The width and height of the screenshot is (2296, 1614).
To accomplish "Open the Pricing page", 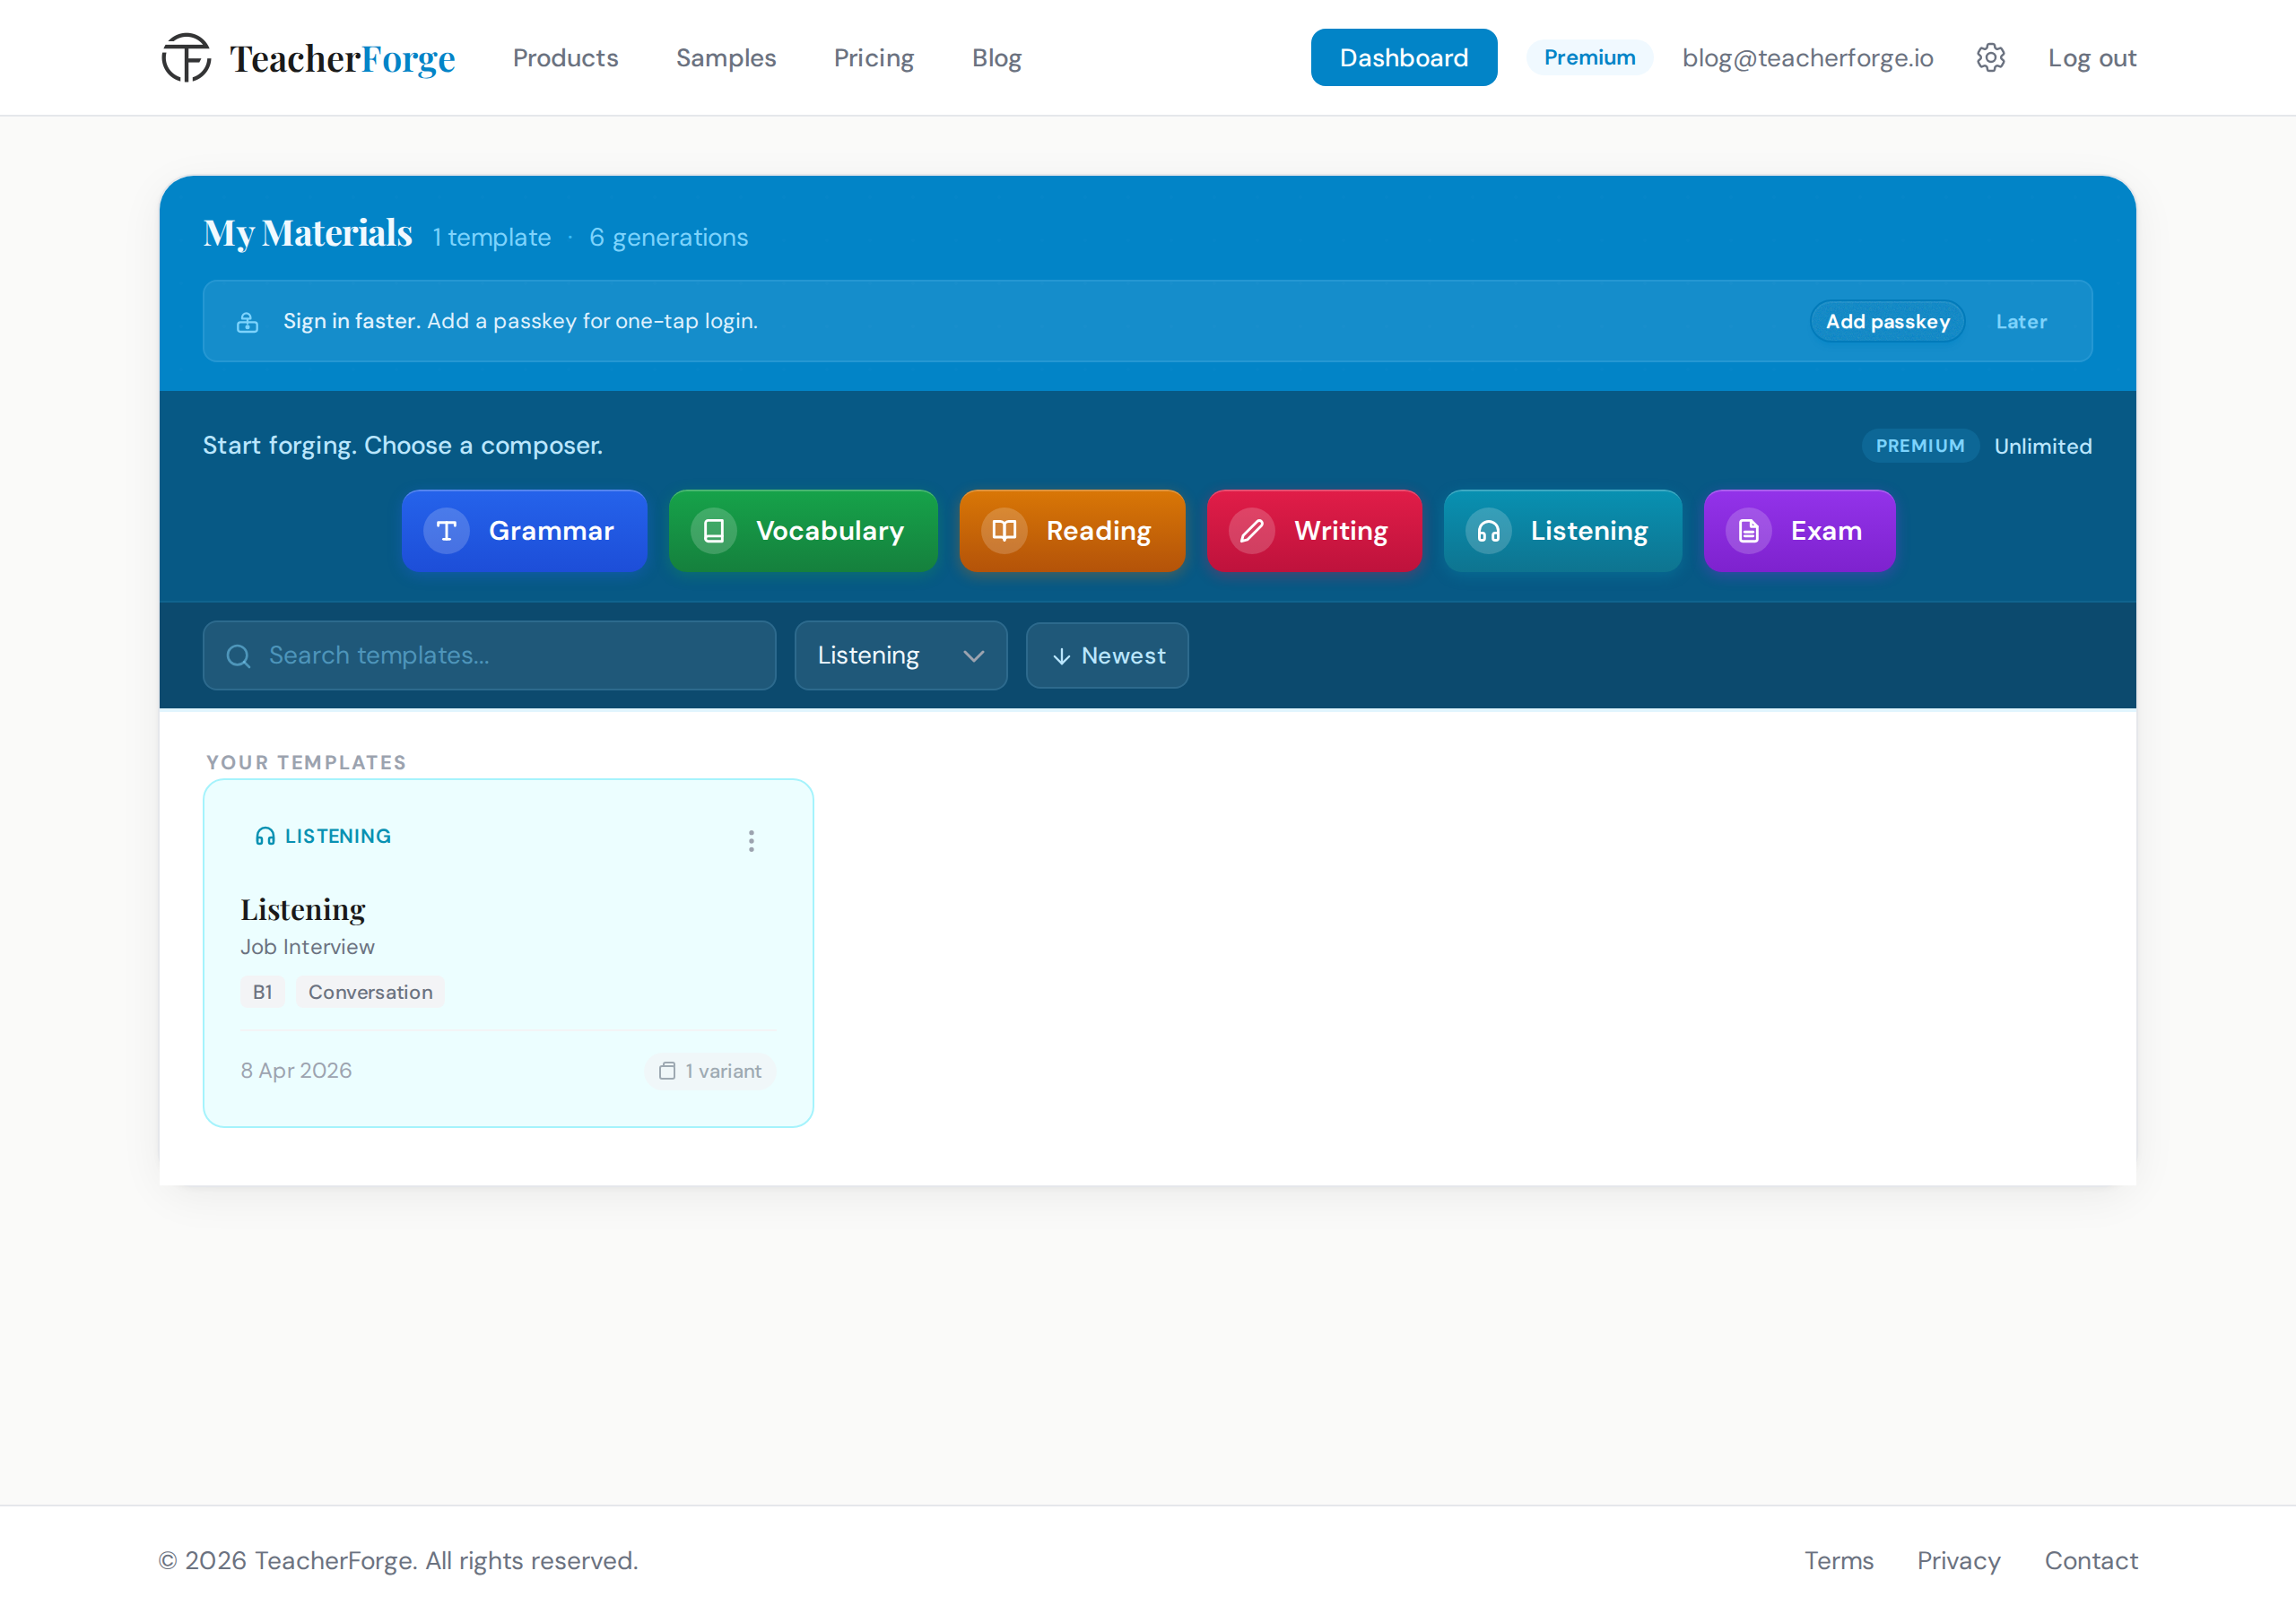I will point(874,58).
